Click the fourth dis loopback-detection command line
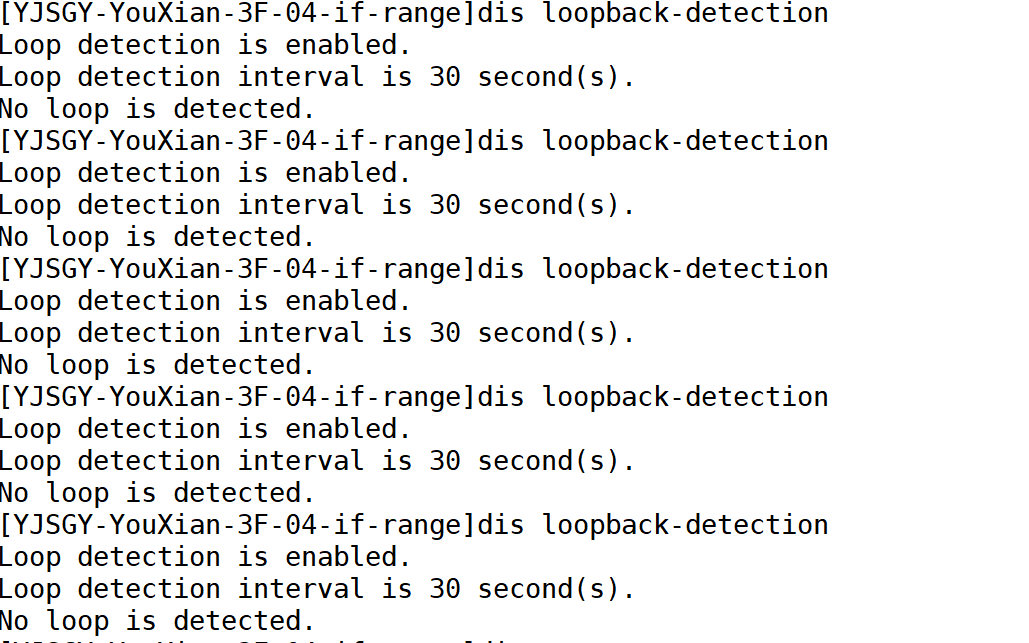This screenshot has width=1029, height=643. point(414,397)
